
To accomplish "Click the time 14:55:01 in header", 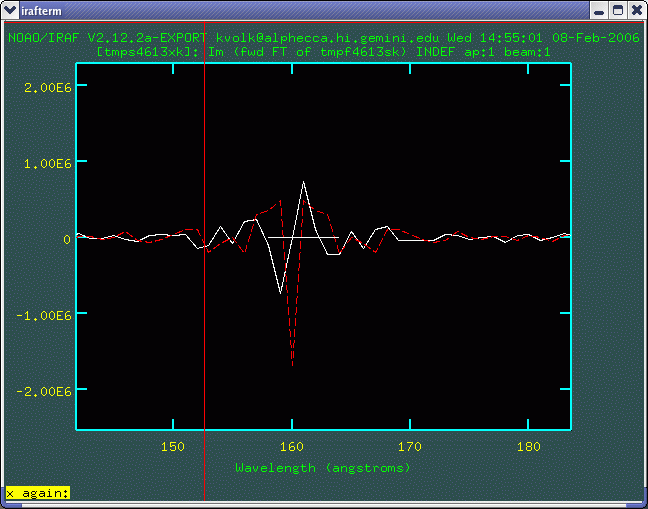I will click(x=511, y=38).
